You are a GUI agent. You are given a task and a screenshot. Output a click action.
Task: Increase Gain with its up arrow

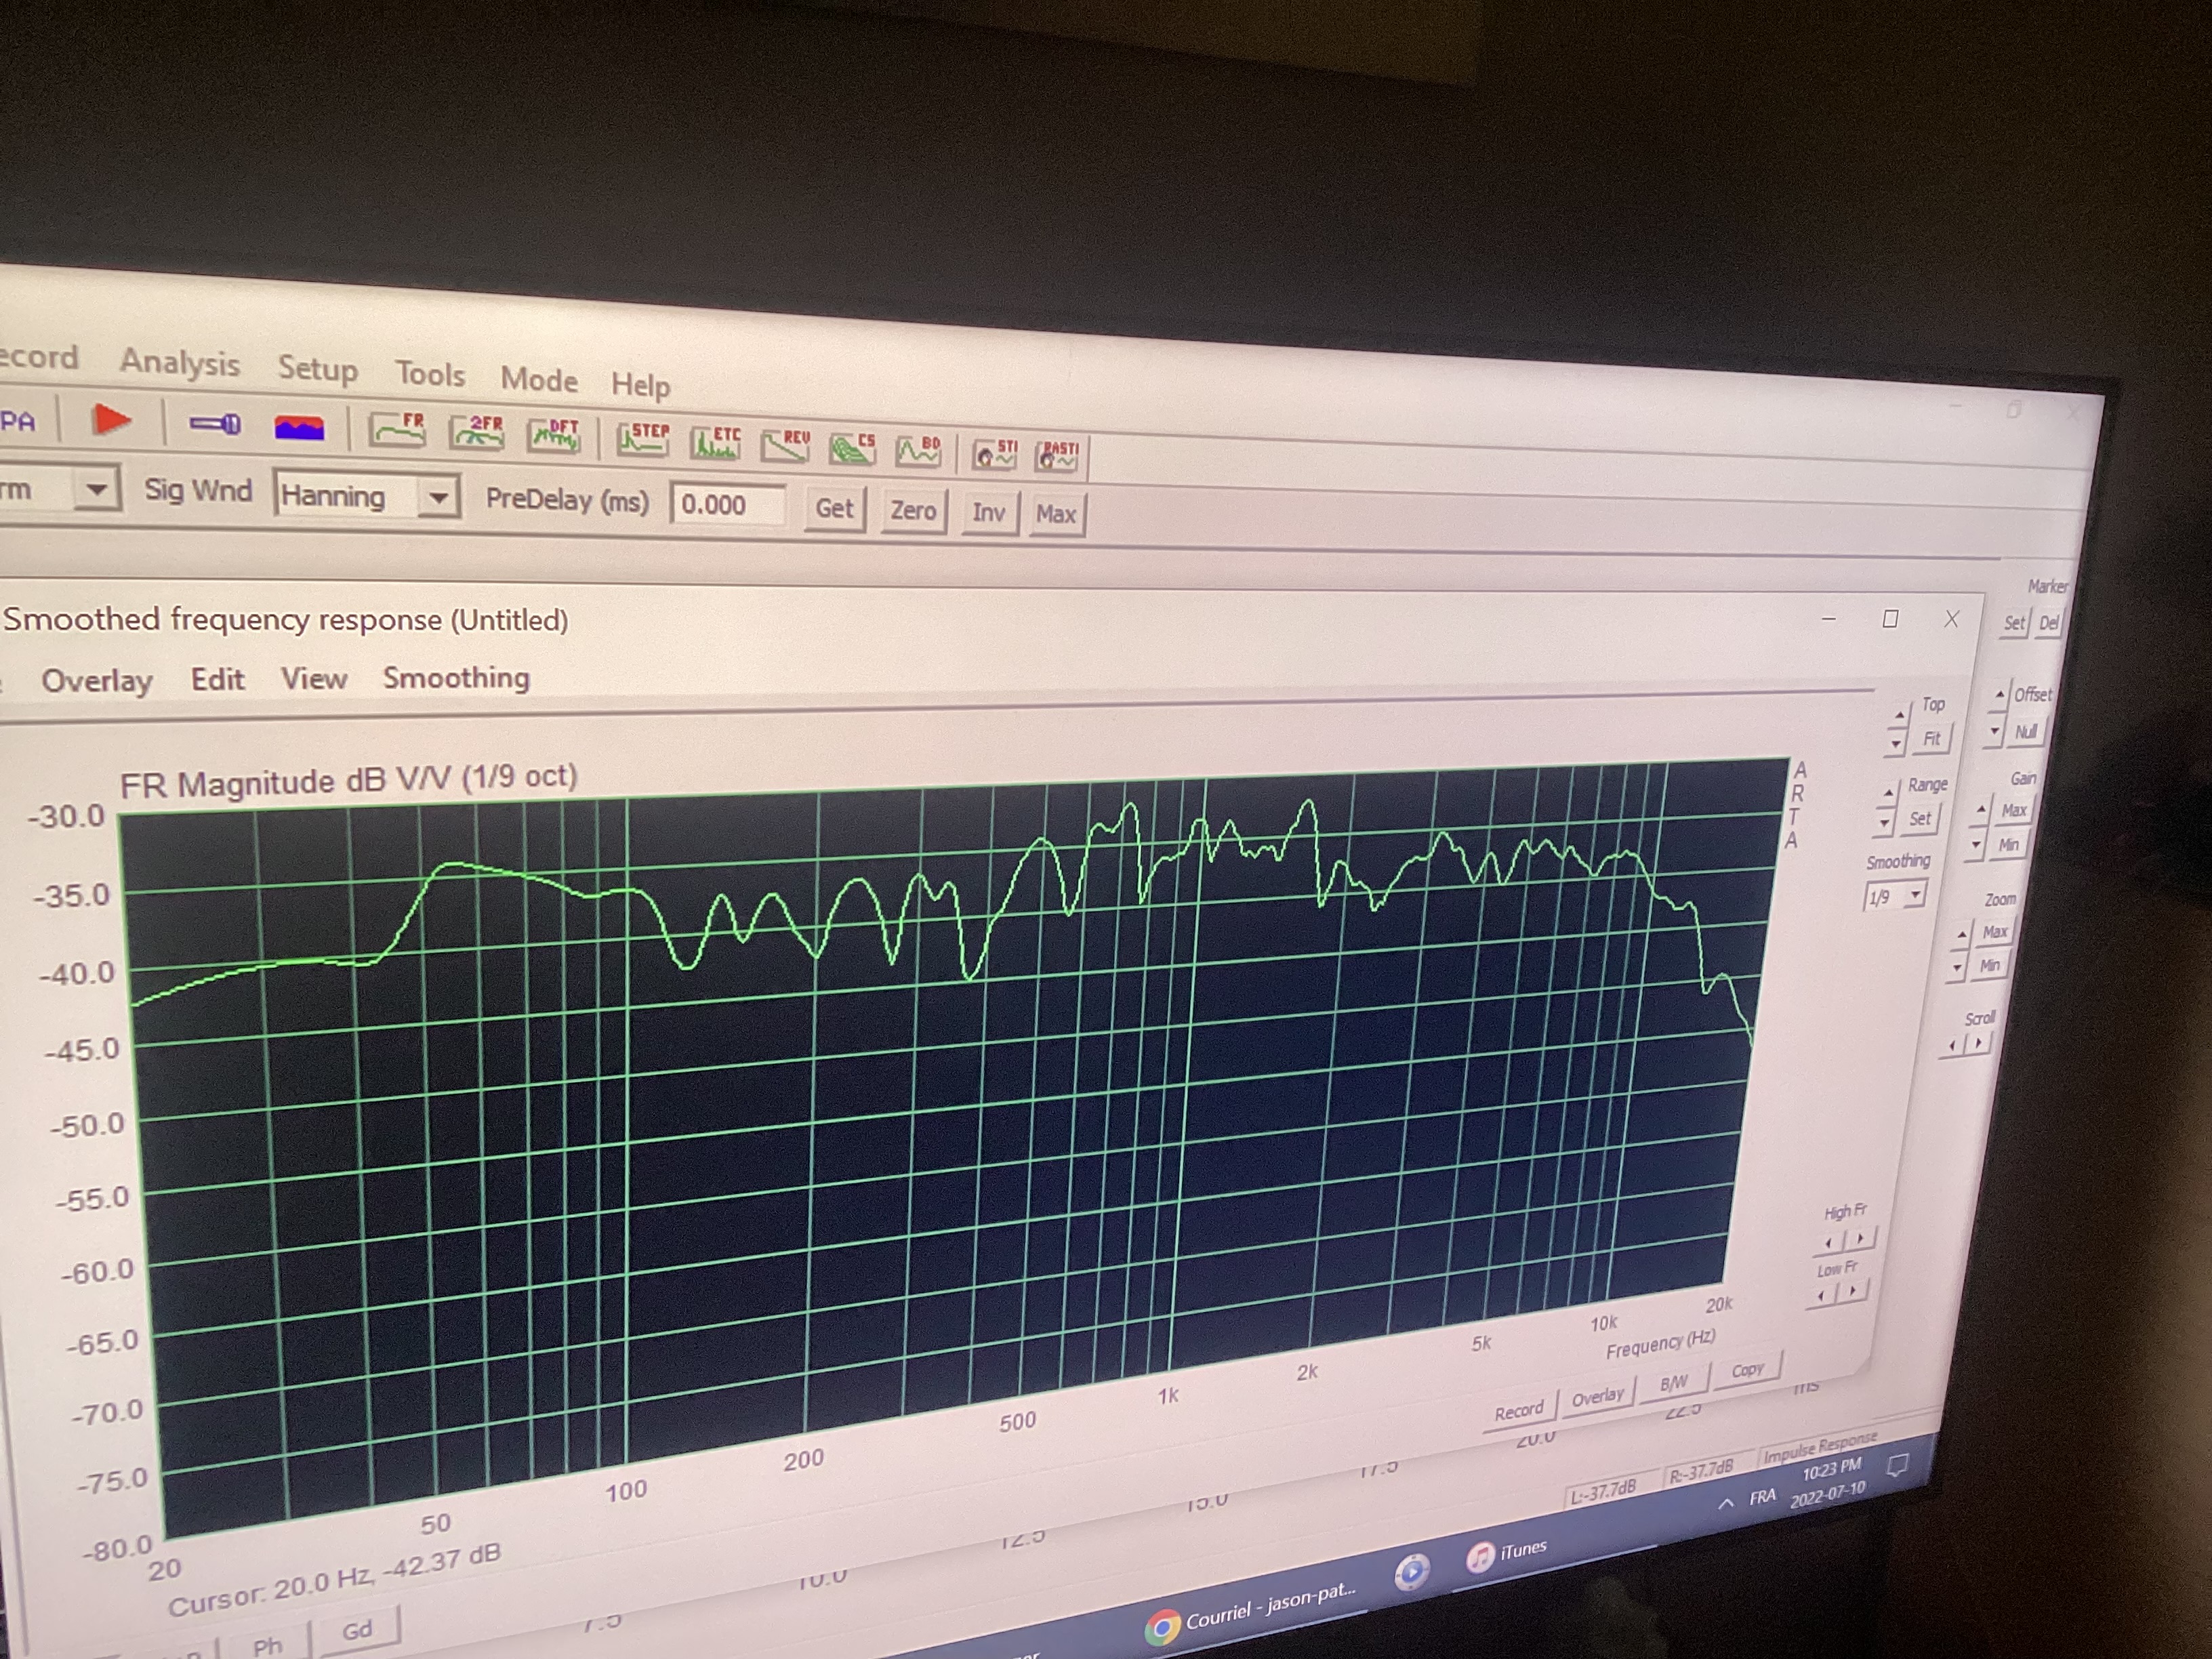tap(1982, 809)
